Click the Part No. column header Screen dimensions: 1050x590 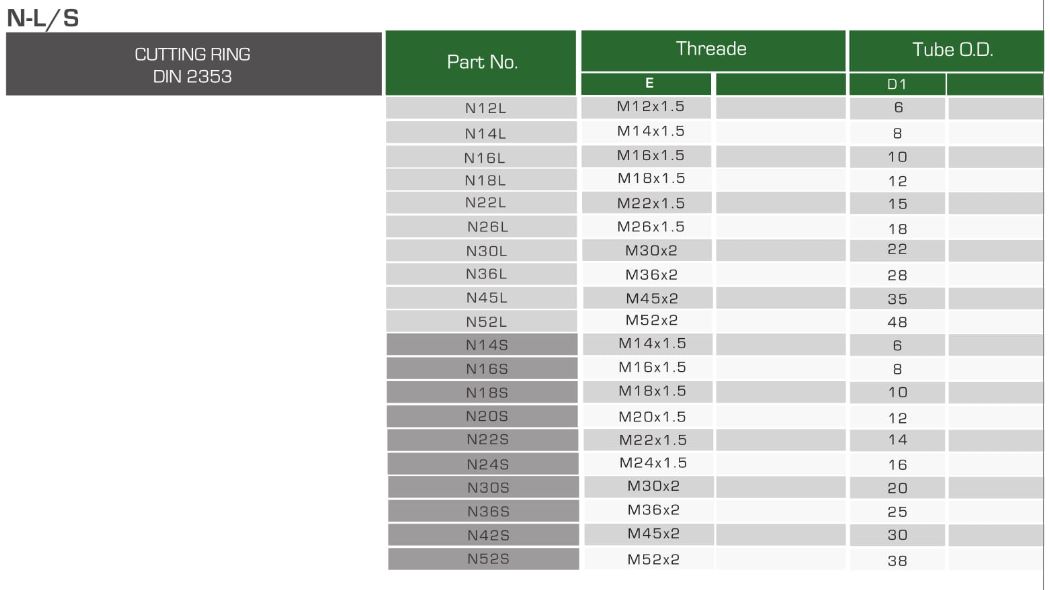[x=481, y=62]
